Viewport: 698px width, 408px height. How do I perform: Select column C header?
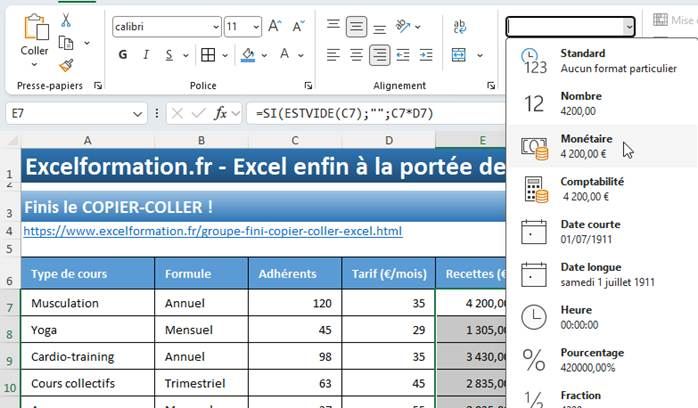click(x=295, y=141)
